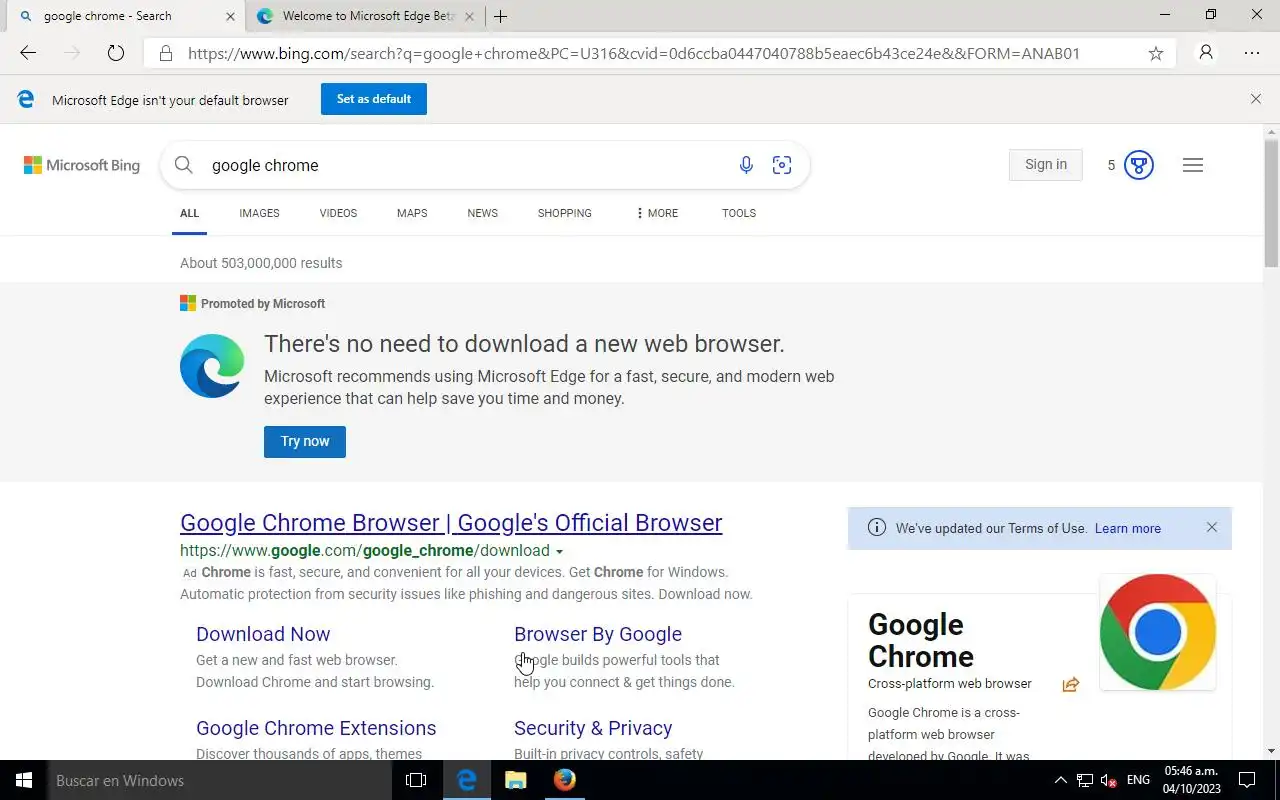Open the user profile icon
Image resolution: width=1280 pixels, height=800 pixels.
tap(1206, 53)
